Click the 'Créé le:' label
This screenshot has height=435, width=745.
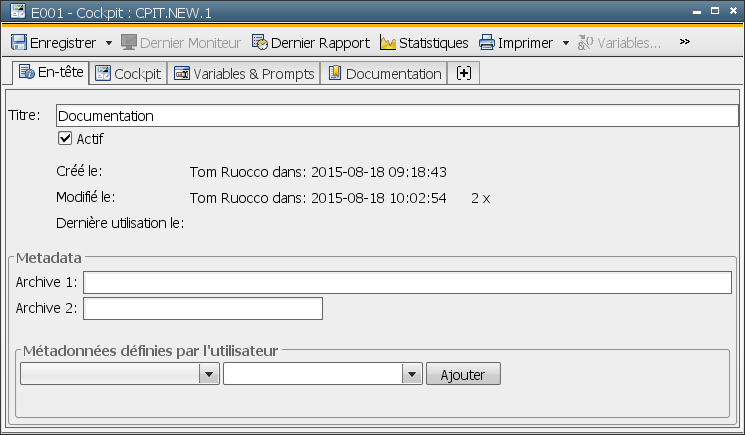pyautogui.click(x=79, y=171)
